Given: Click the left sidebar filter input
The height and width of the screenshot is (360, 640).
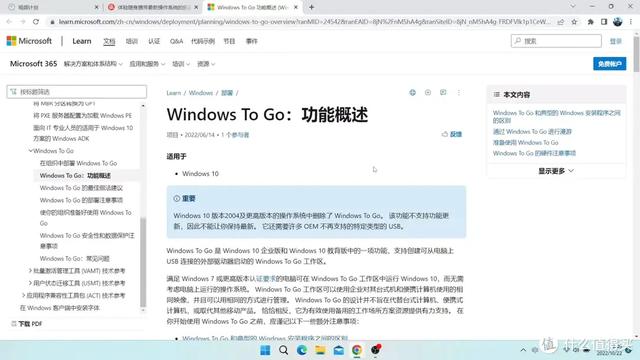Looking at the screenshot, I should coord(77,92).
